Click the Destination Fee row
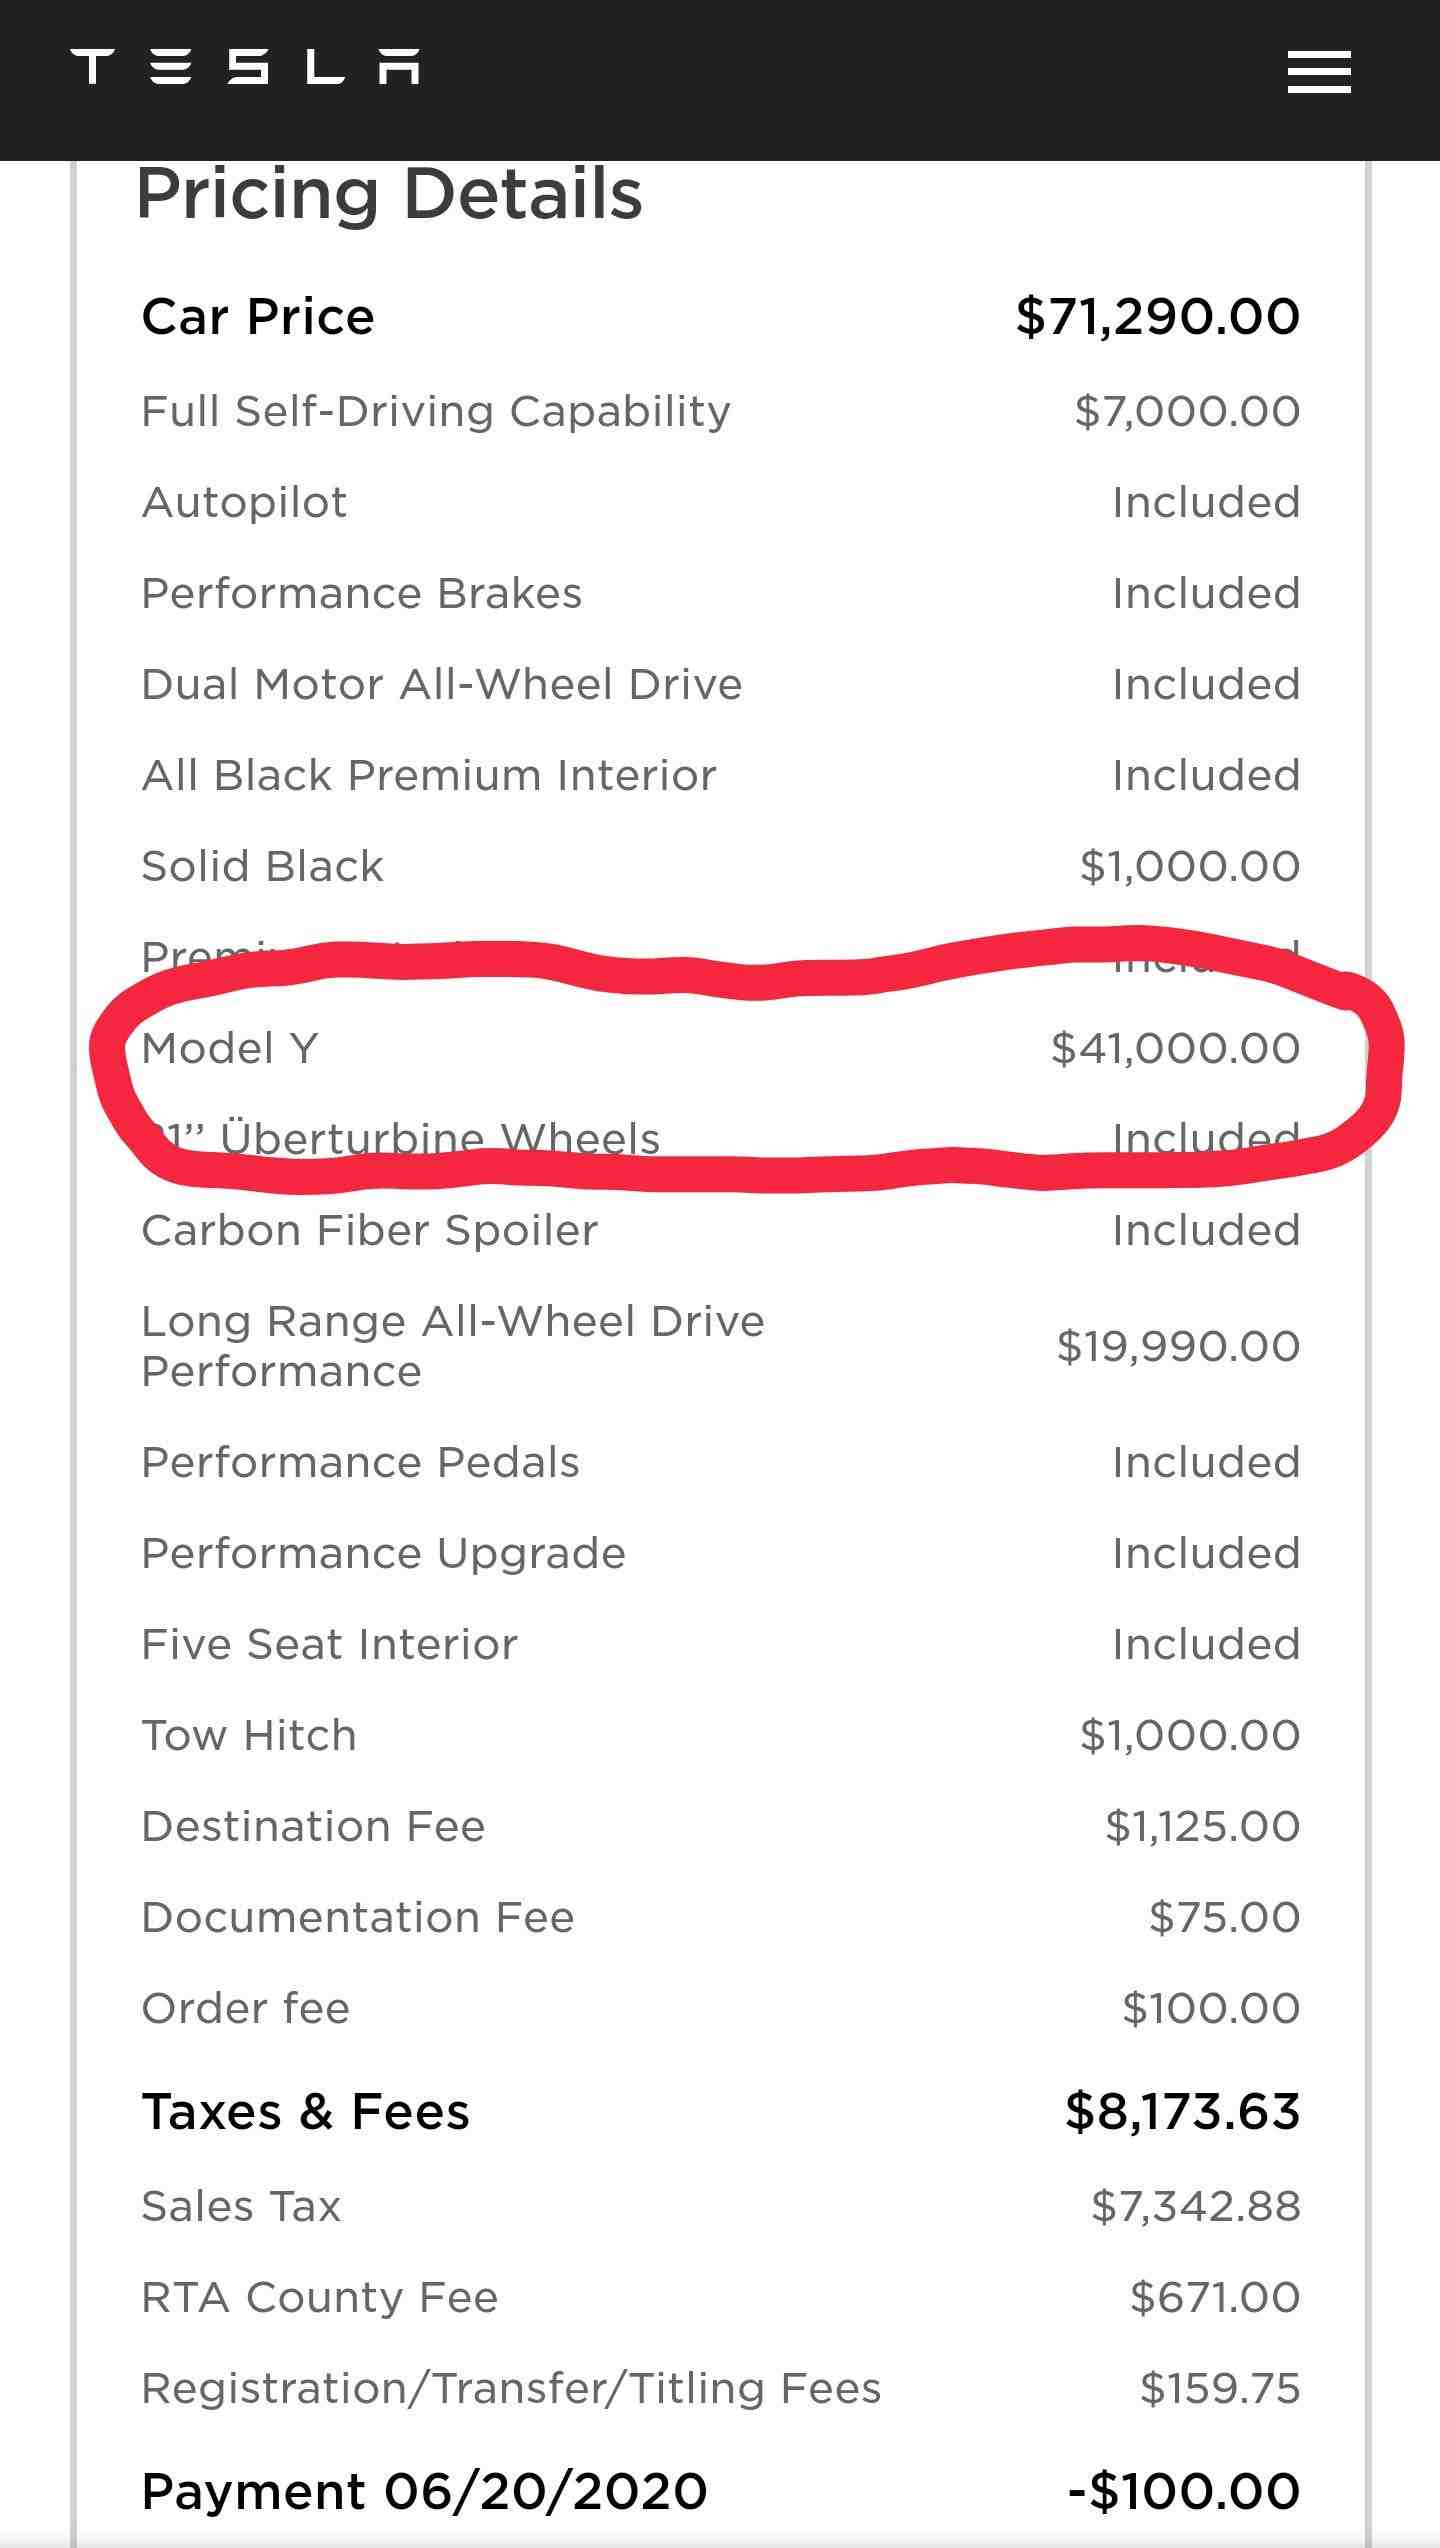The width and height of the screenshot is (1440, 2548). 720,1826
